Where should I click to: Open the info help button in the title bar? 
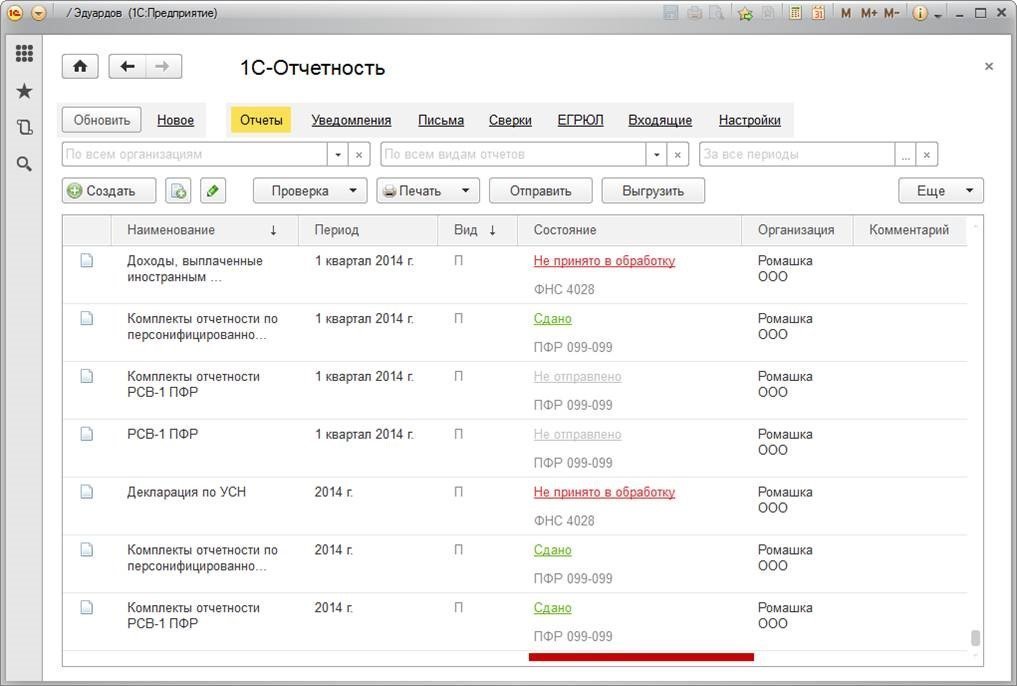920,13
